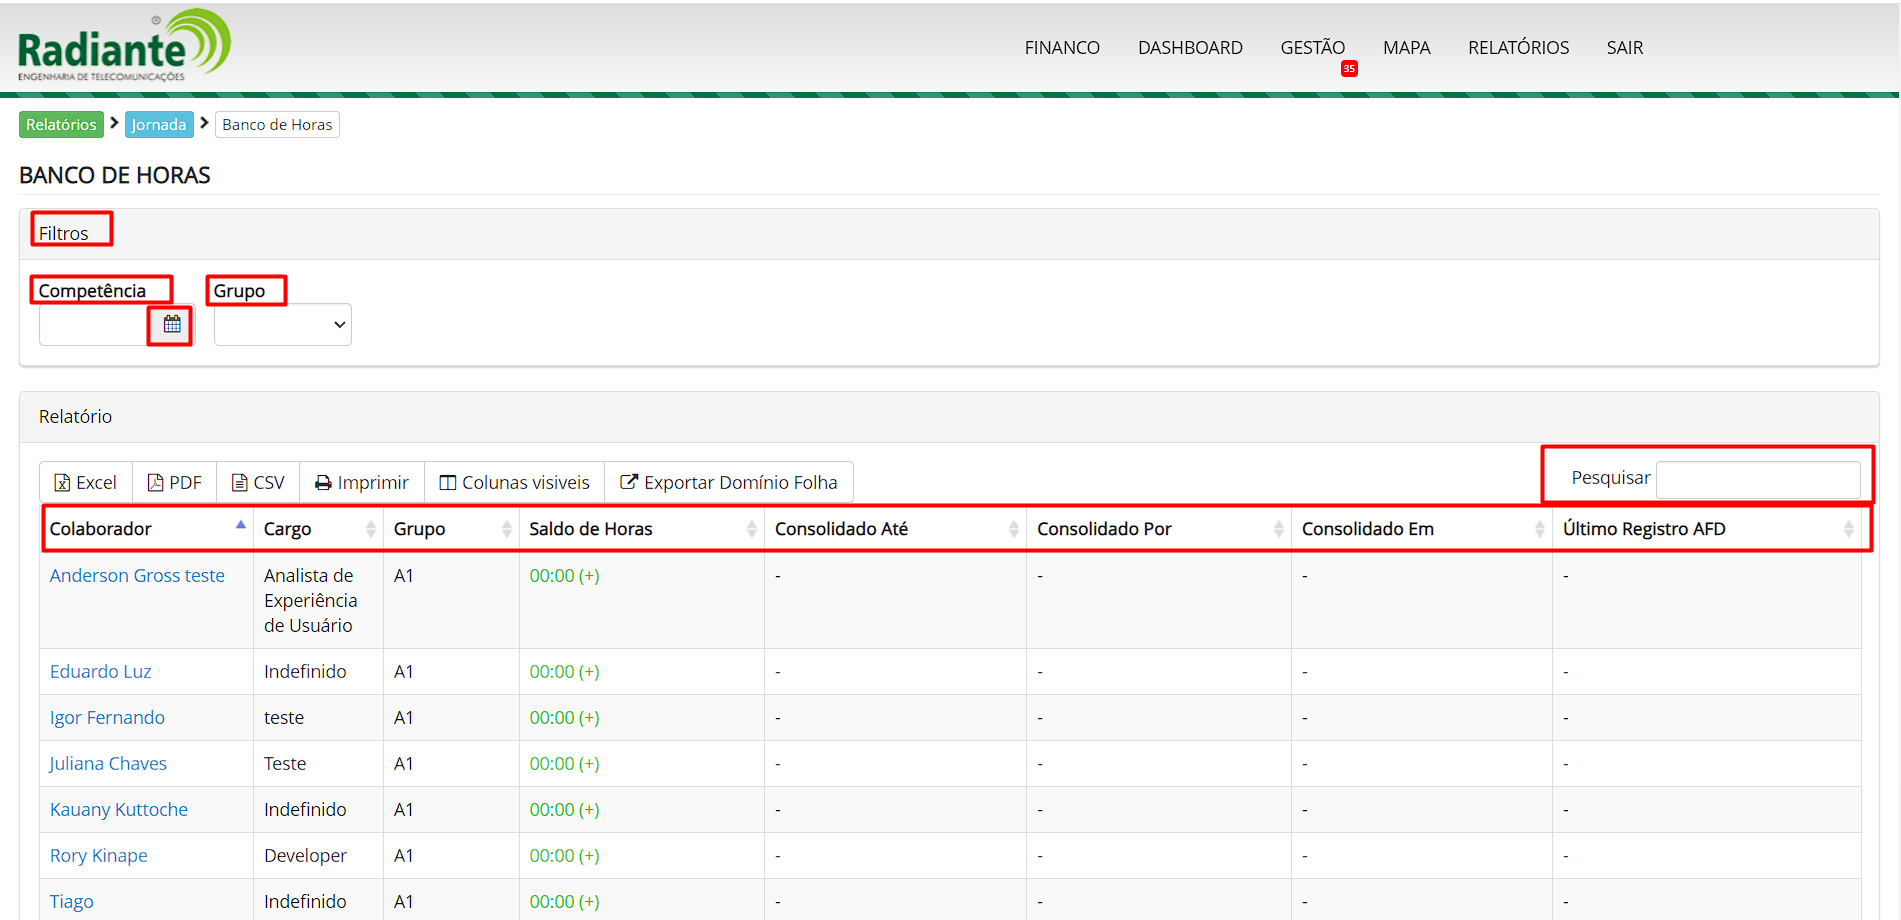Click Exportar Domínio Folha button
Screen dimensions: 1901x920
729,482
